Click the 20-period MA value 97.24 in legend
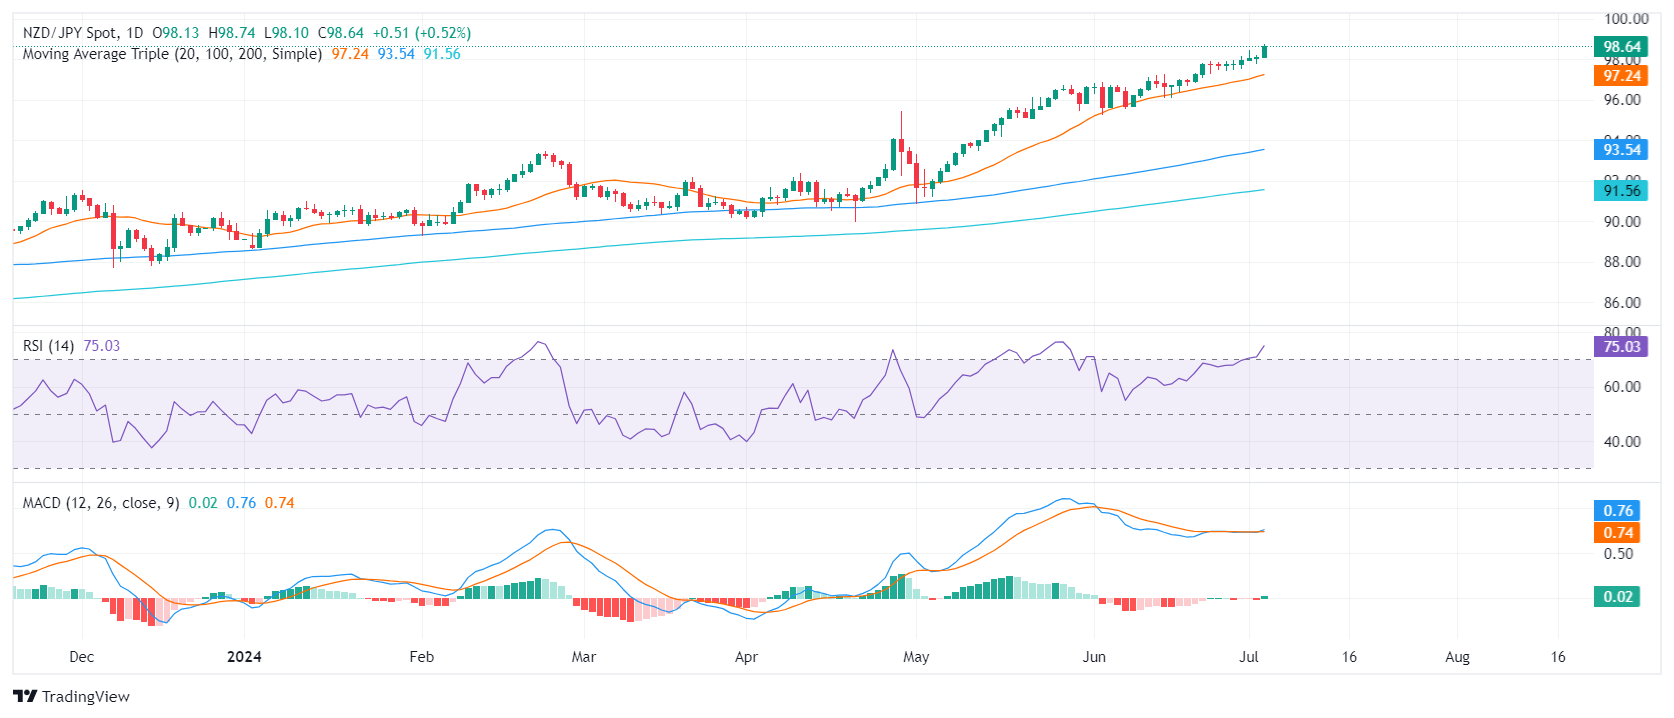1674x718 pixels. coord(350,54)
